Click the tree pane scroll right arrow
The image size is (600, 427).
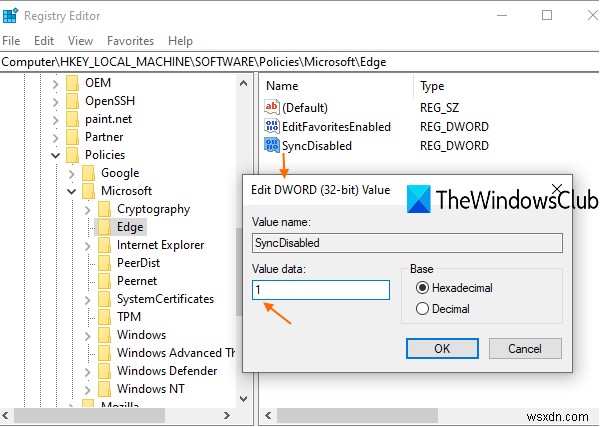(x=227, y=416)
